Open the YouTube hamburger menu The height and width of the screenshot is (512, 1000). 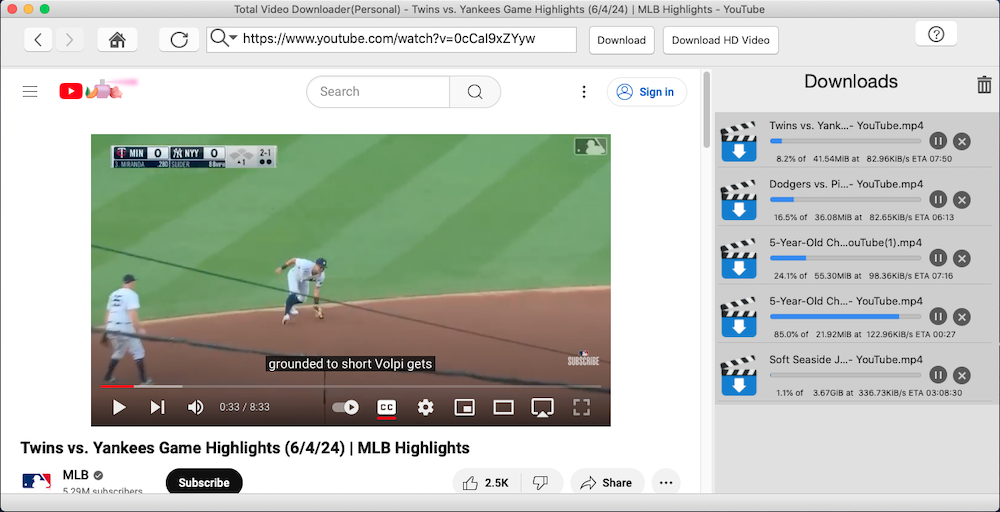(30, 92)
